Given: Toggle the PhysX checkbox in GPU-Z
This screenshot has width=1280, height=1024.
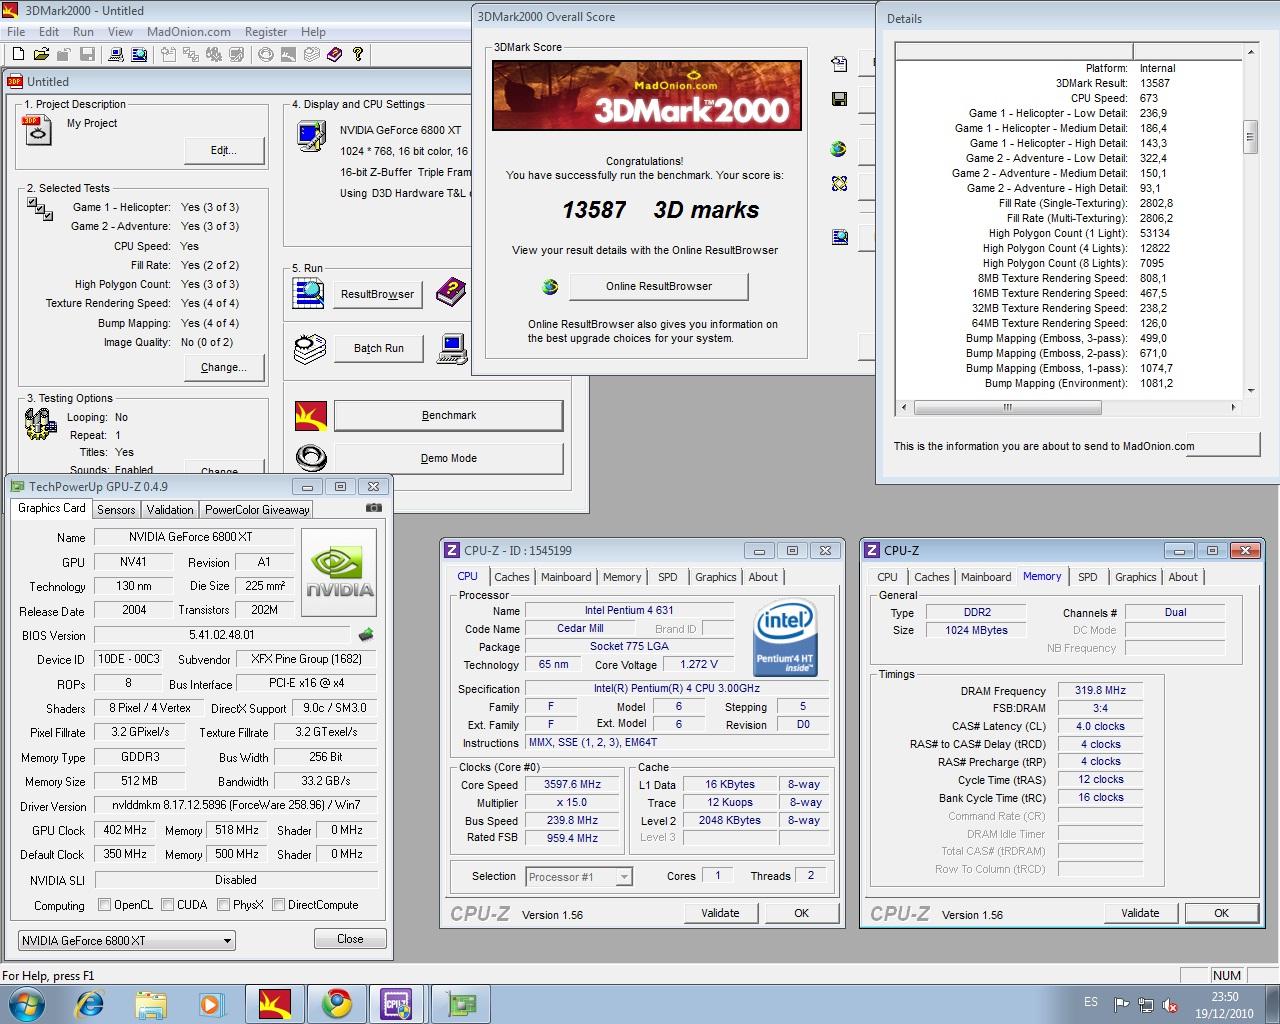Looking at the screenshot, I should tap(223, 905).
